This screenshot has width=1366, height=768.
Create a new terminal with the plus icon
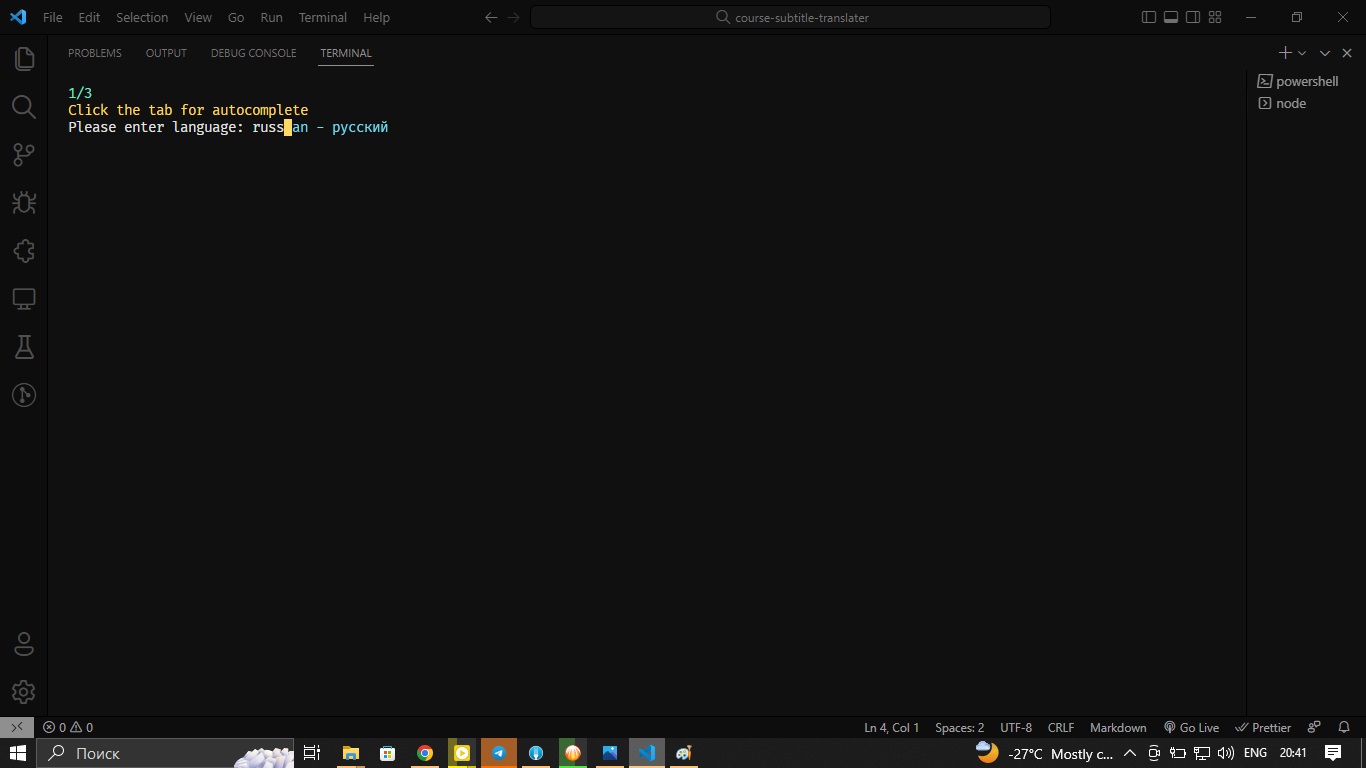point(1285,52)
